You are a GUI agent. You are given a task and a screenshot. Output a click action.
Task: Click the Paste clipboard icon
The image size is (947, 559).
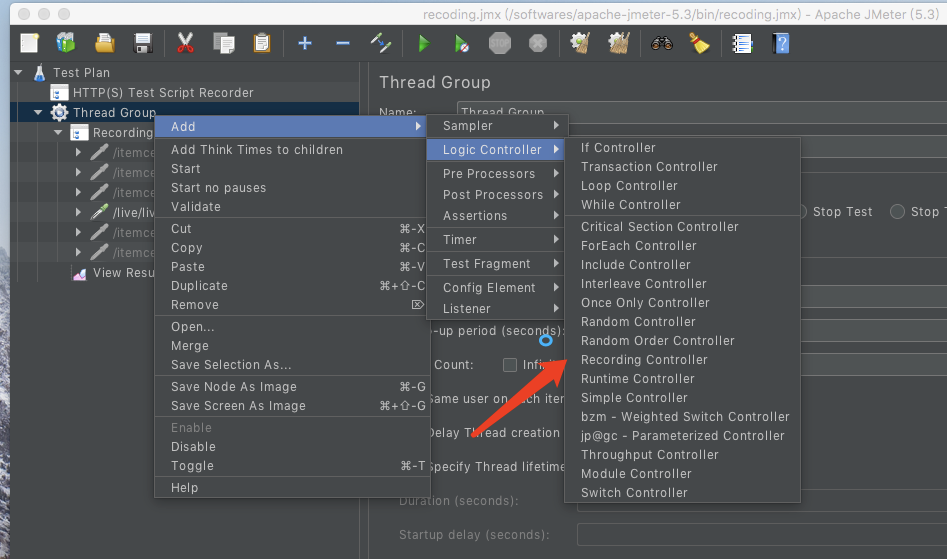click(262, 43)
